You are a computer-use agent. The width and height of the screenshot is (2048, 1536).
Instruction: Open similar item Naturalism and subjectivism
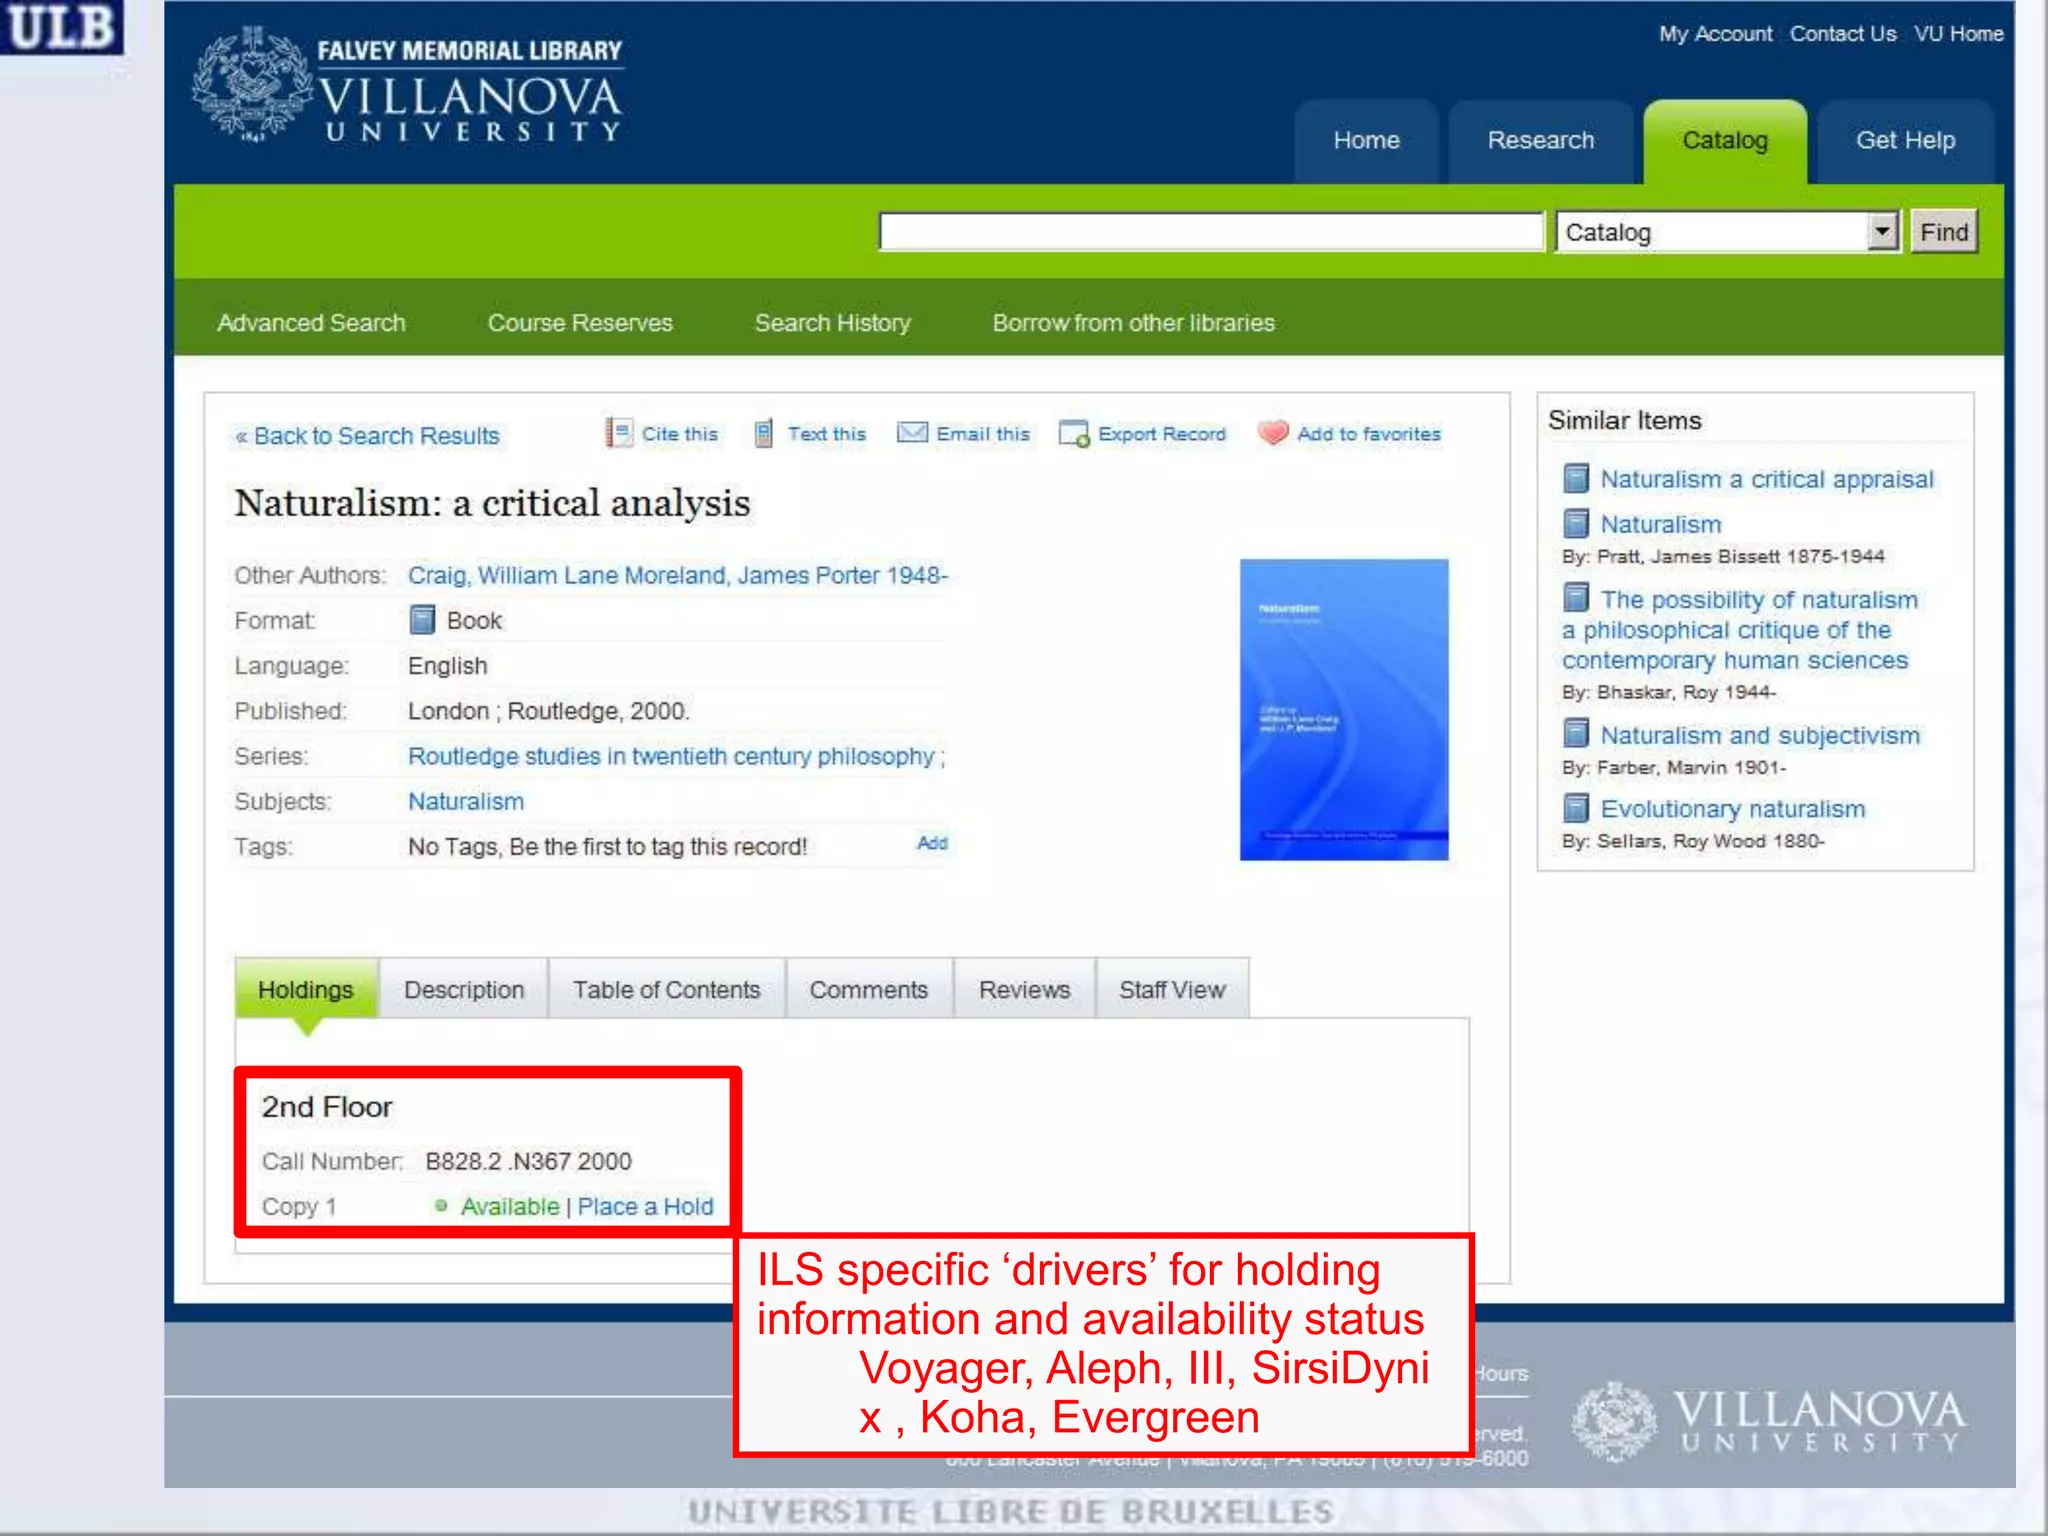pos(1760,735)
